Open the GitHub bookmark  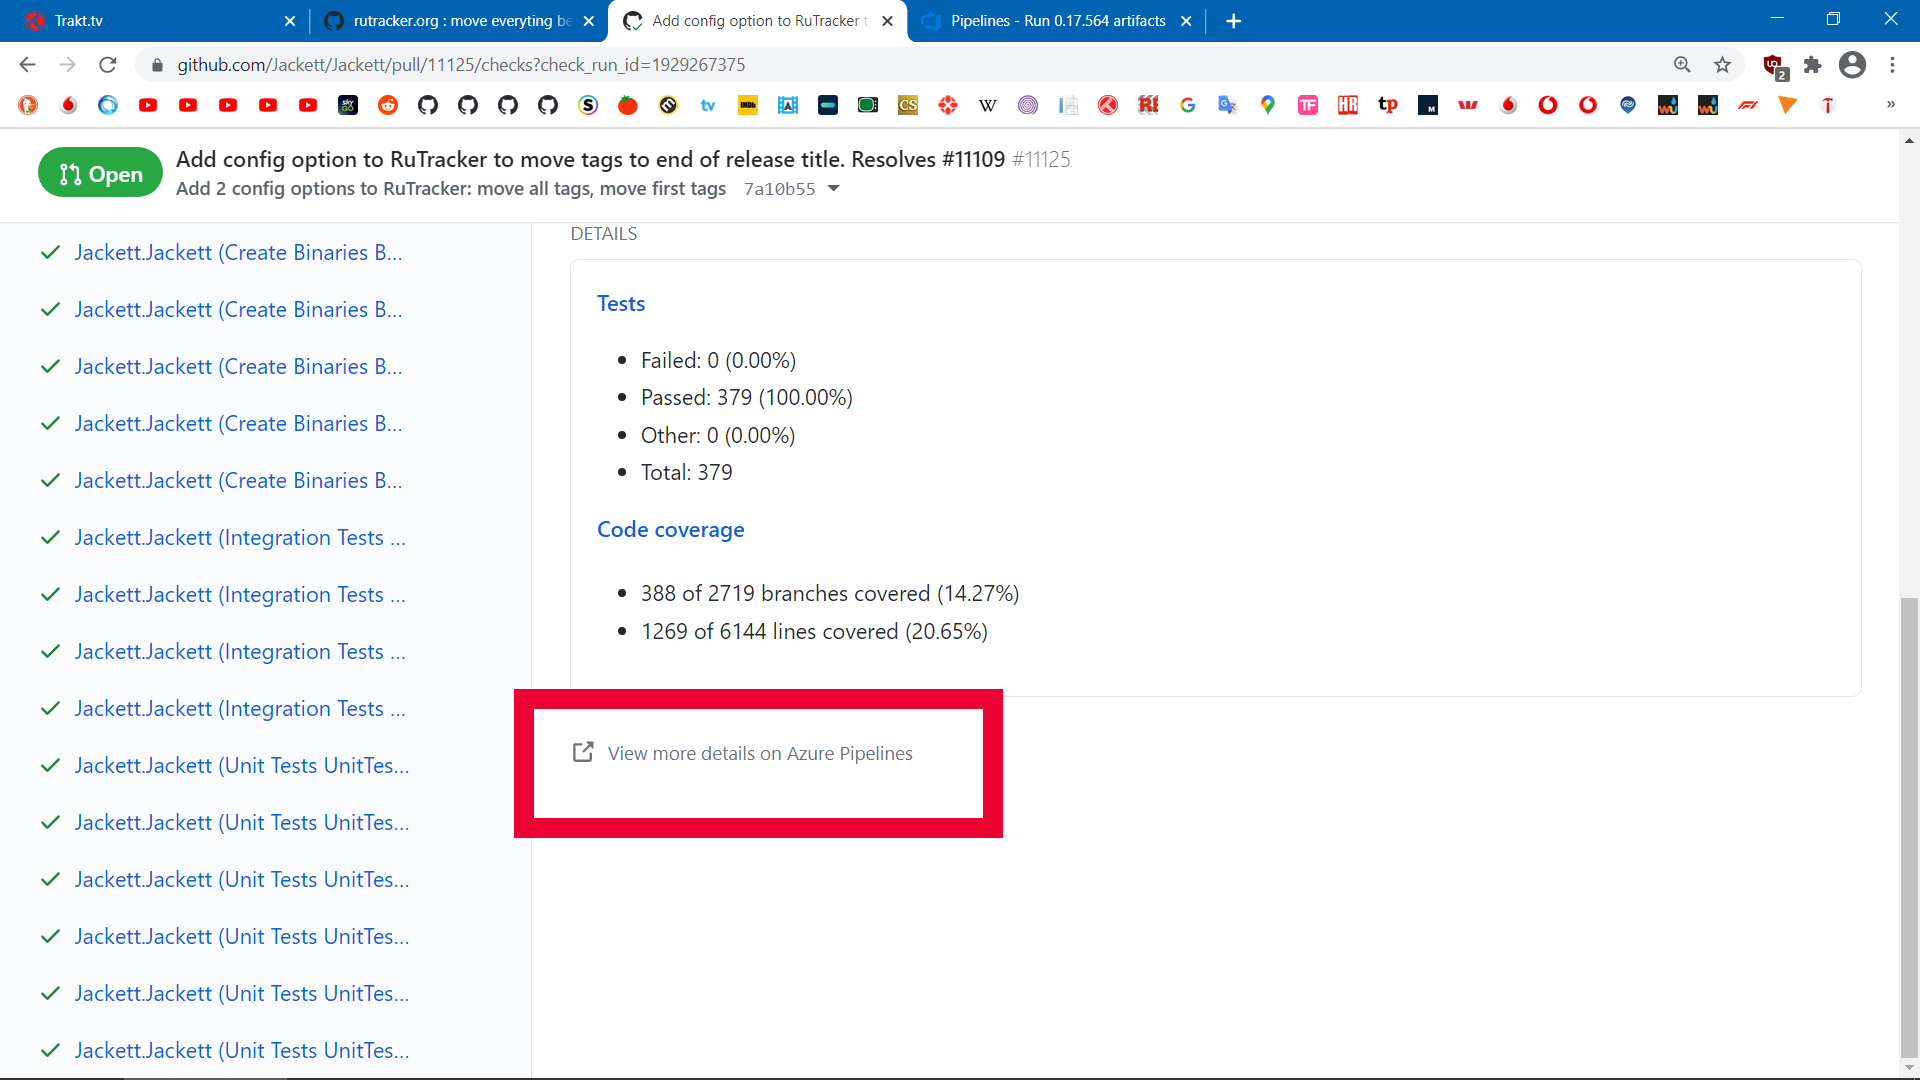428,105
